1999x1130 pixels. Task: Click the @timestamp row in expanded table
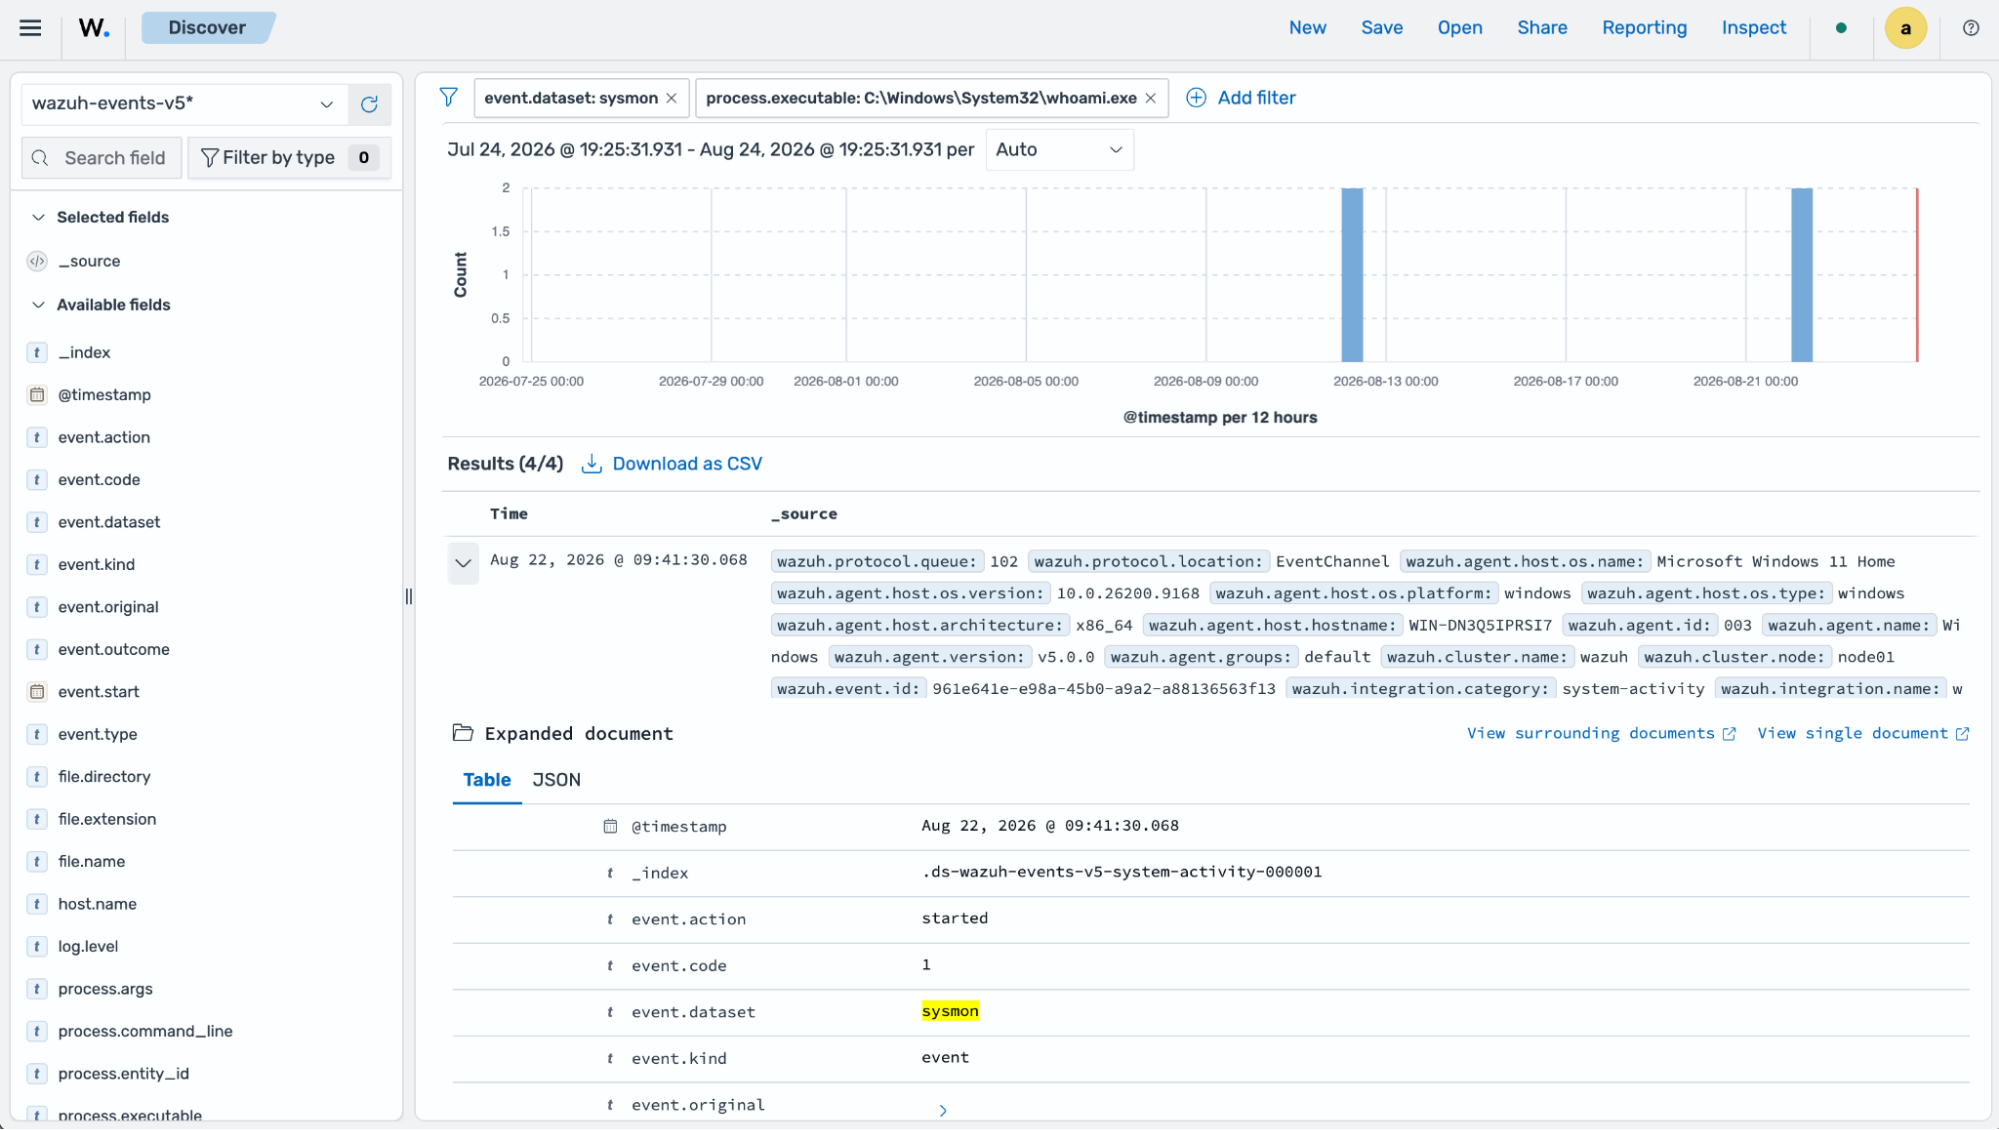tap(1210, 827)
